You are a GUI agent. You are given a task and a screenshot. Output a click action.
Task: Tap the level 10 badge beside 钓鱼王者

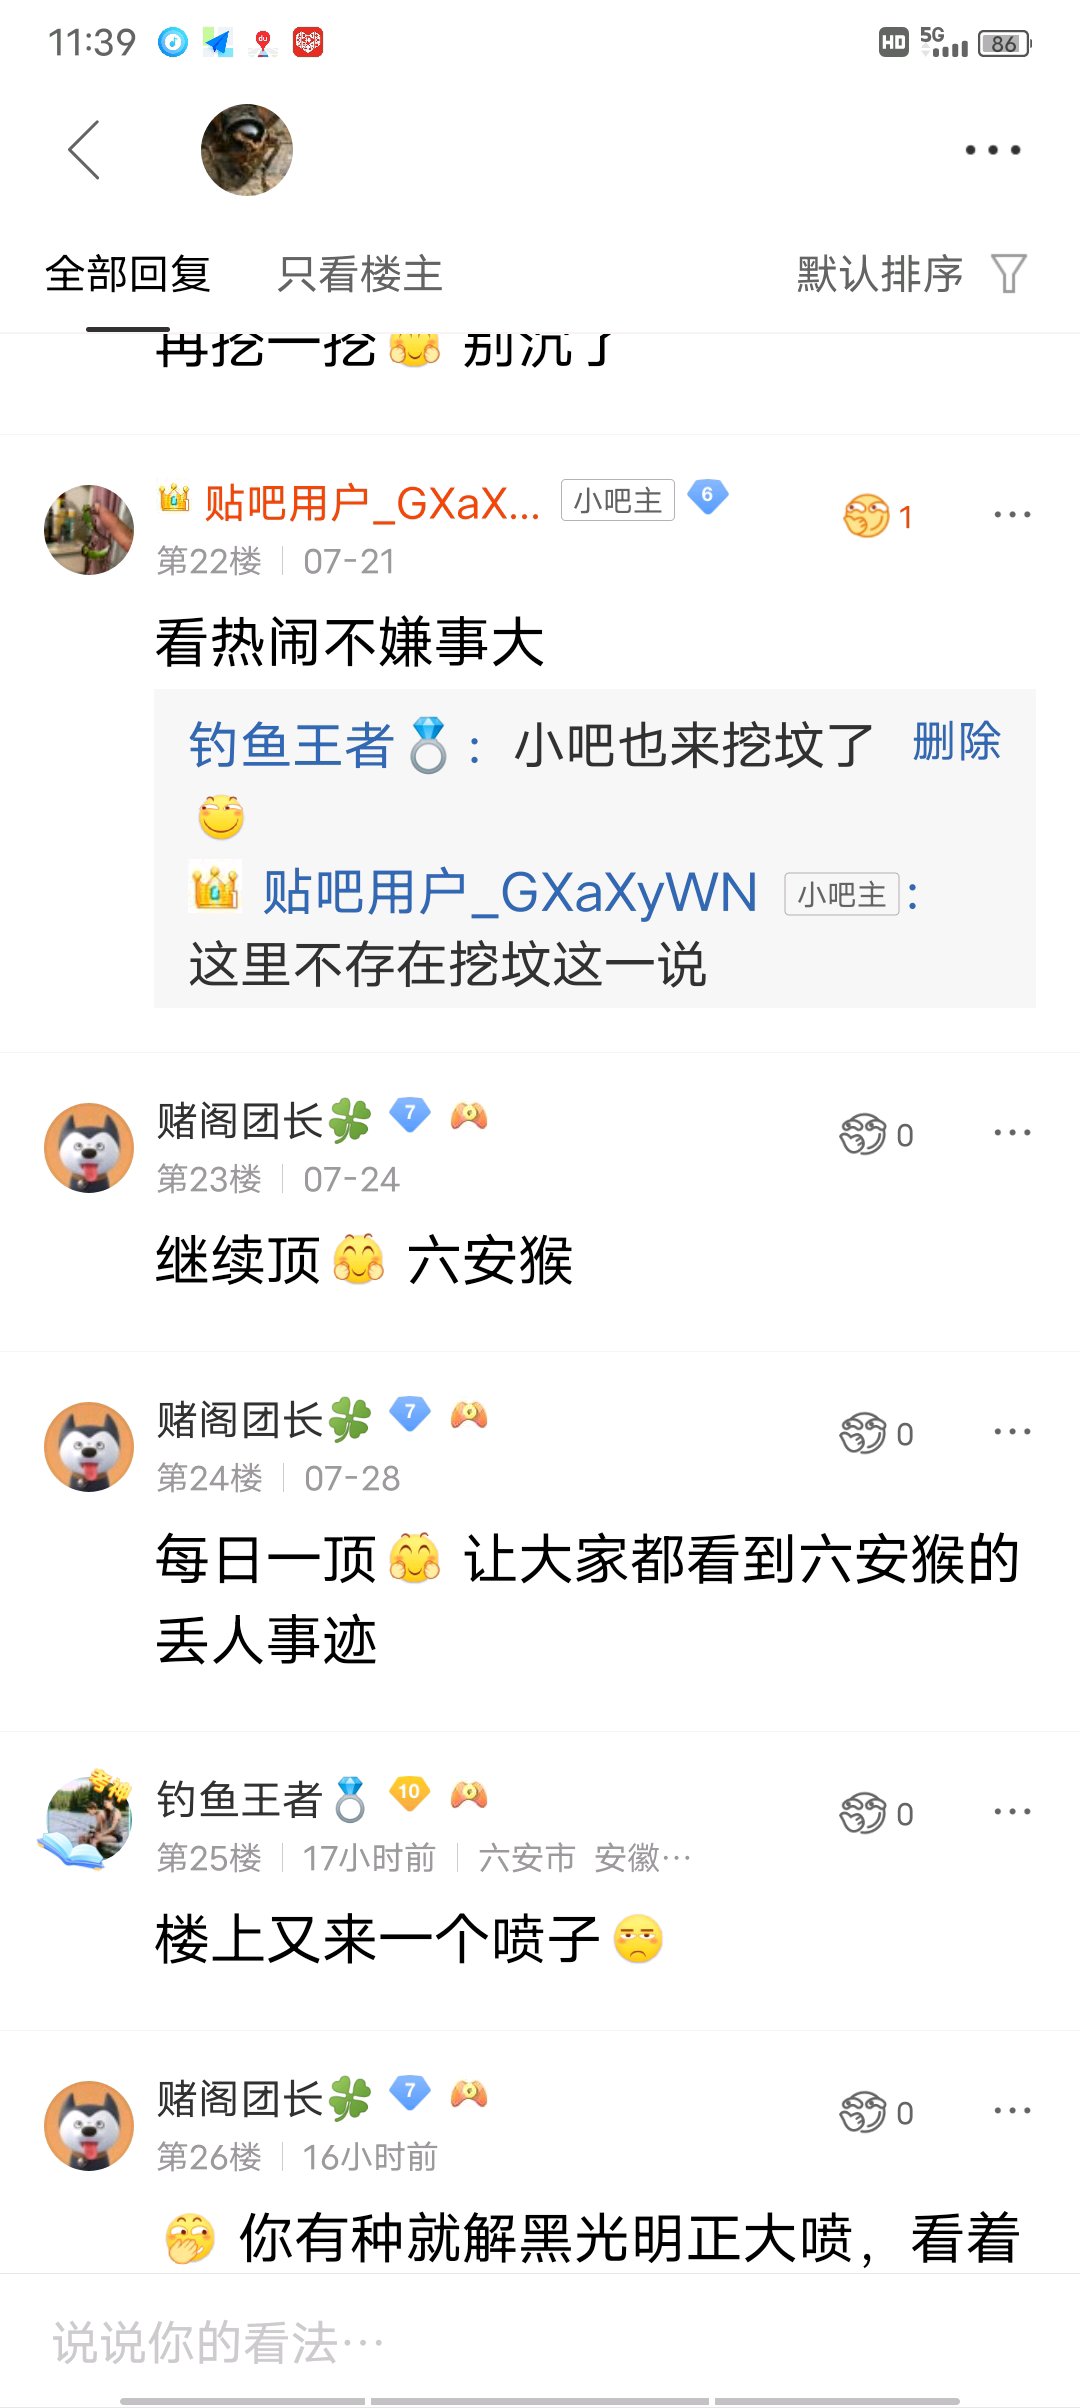coord(409,1793)
